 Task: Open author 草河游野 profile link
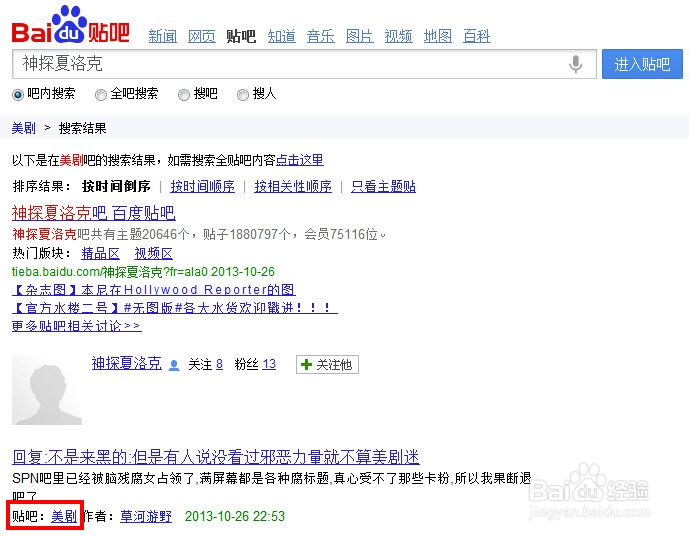pos(146,516)
